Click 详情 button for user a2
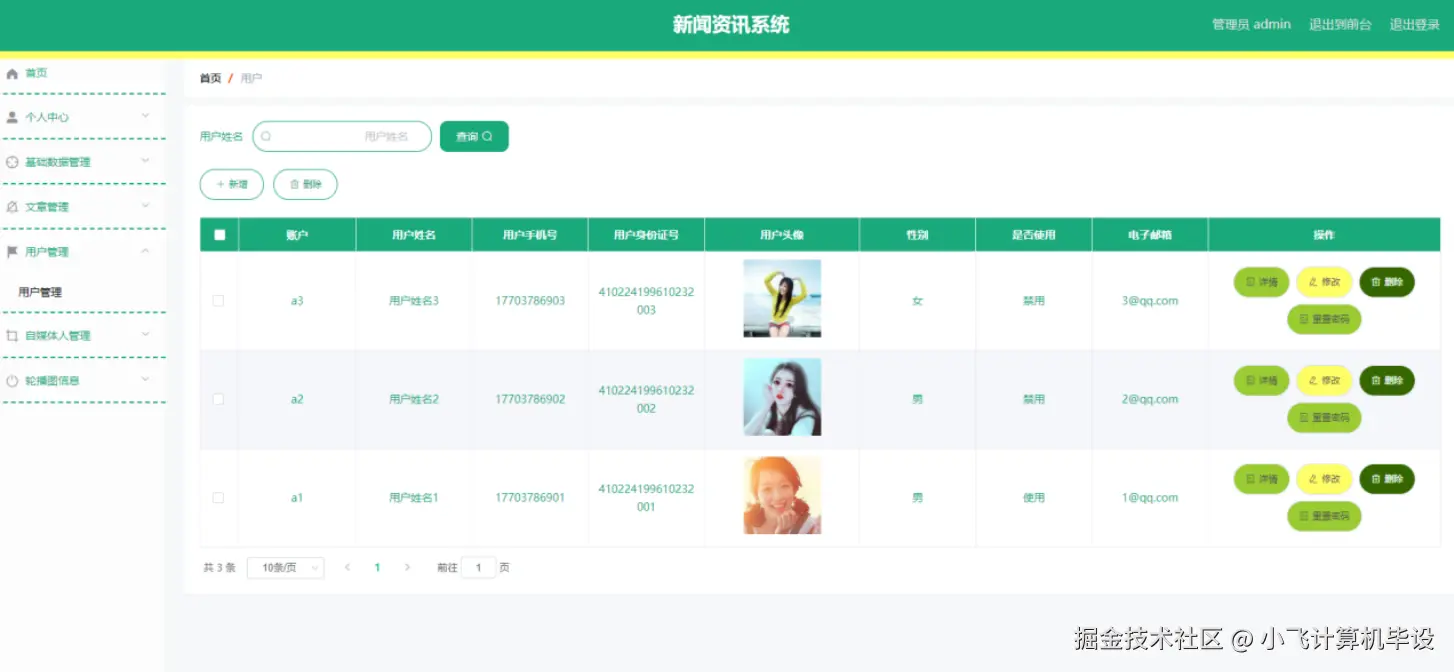 point(1262,381)
